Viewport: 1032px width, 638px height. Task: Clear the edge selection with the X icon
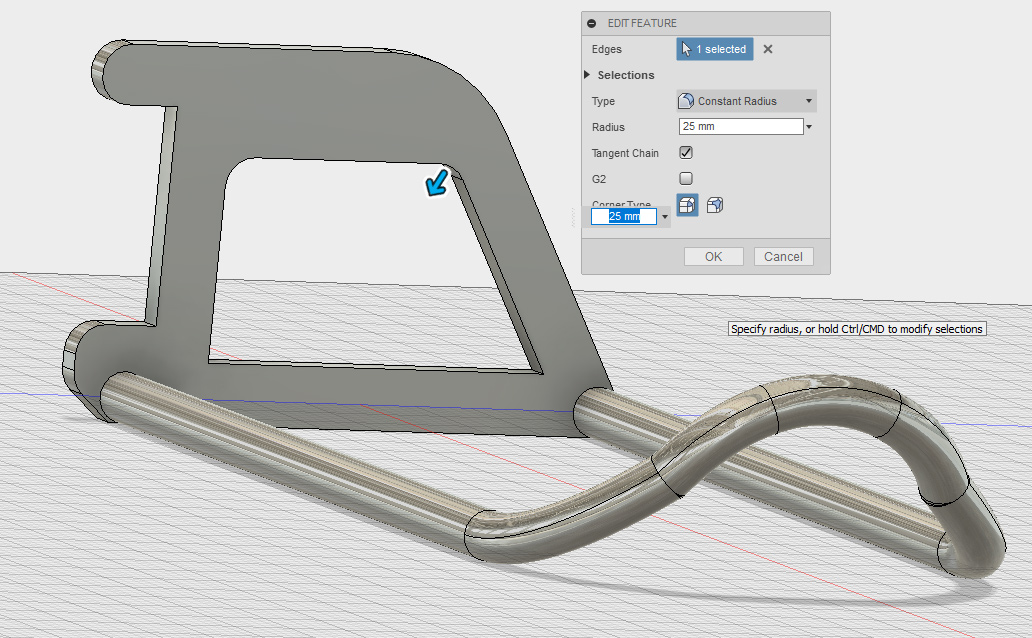point(768,49)
